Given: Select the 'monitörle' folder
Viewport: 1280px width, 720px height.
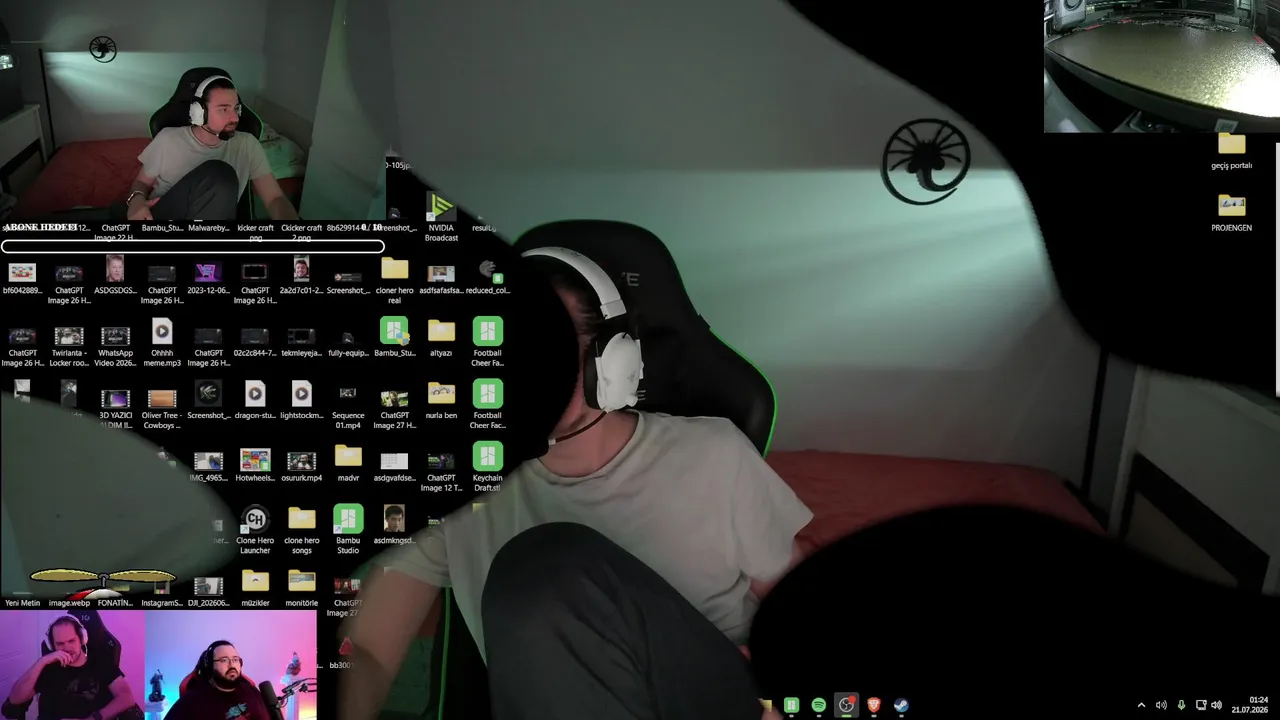Looking at the screenshot, I should pyautogui.click(x=301, y=589).
